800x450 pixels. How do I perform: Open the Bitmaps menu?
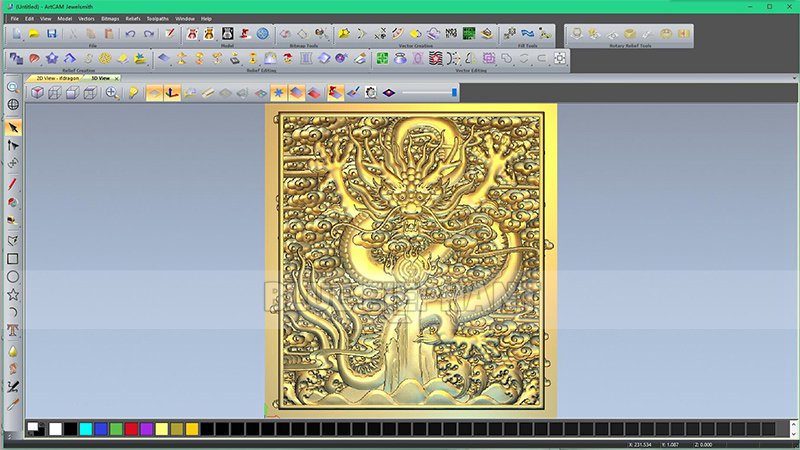110,18
